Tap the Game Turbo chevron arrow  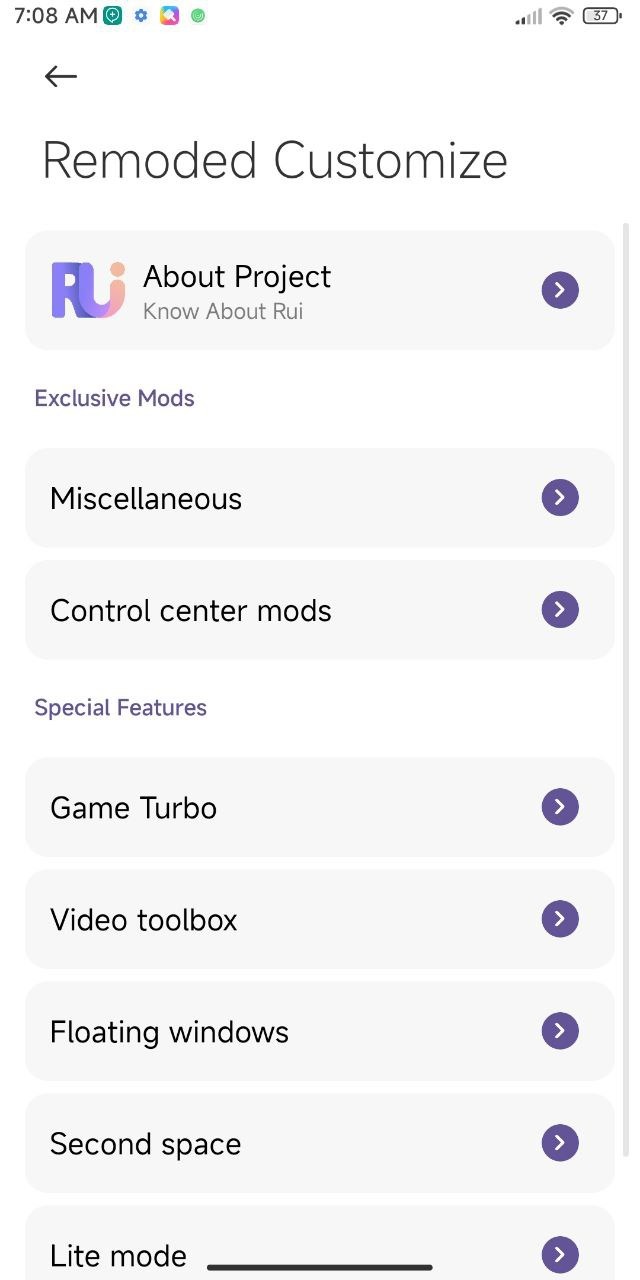pos(560,807)
